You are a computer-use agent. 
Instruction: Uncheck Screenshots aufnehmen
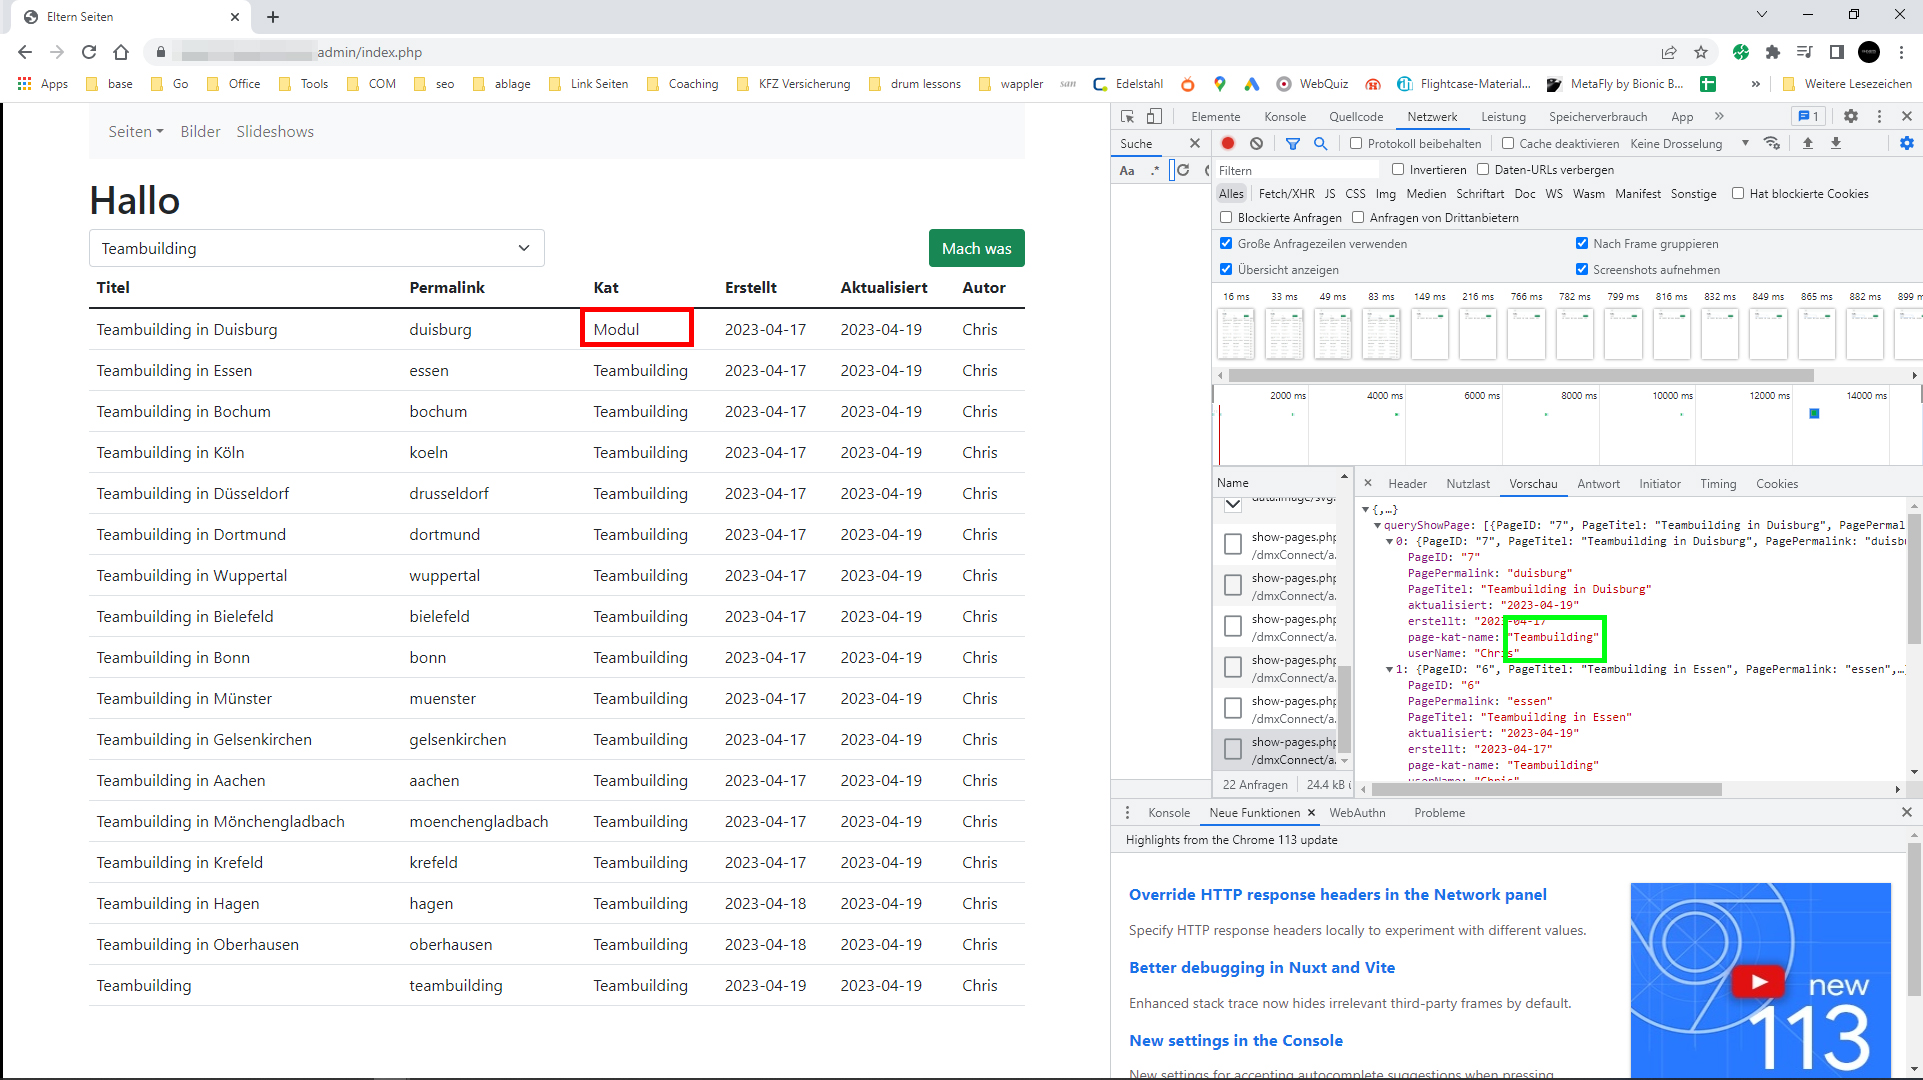pos(1581,269)
